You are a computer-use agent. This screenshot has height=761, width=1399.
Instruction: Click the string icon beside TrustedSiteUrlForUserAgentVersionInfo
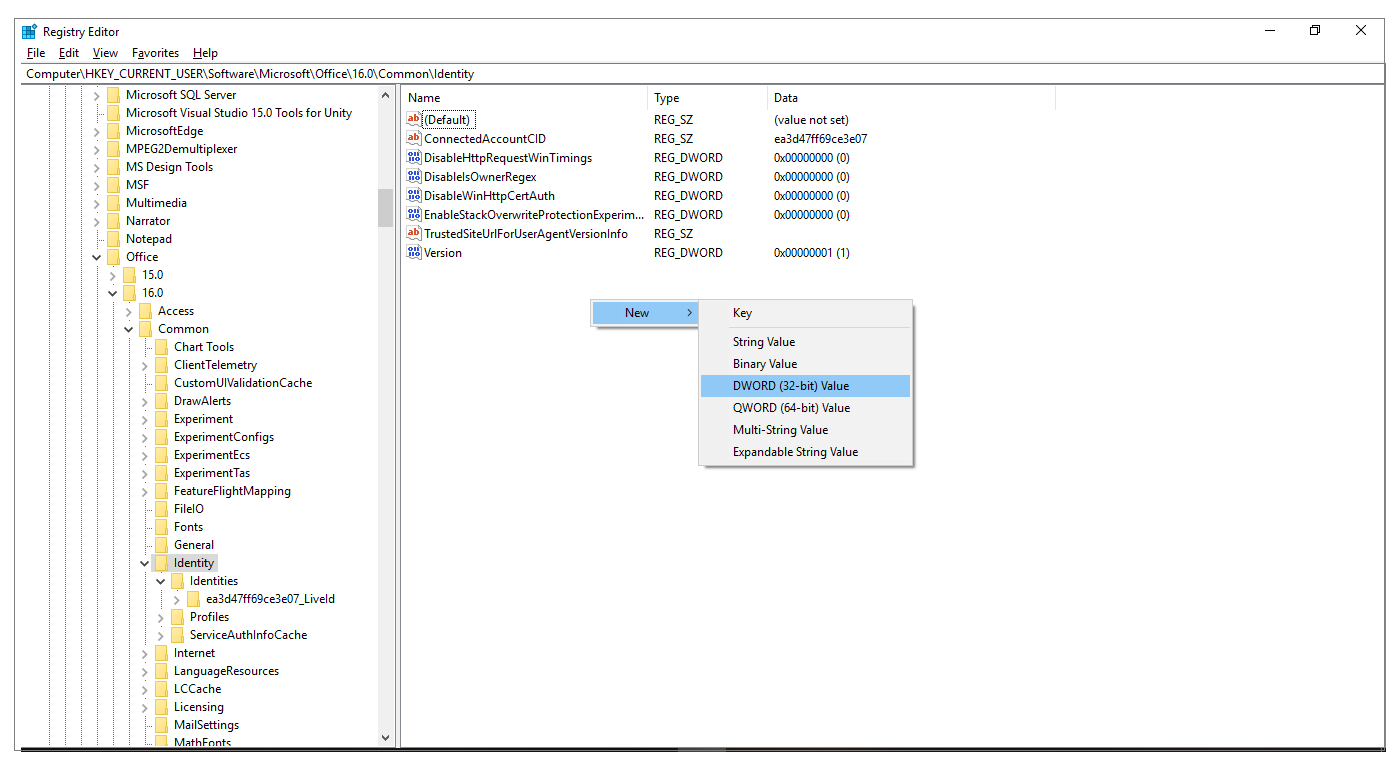pos(414,233)
